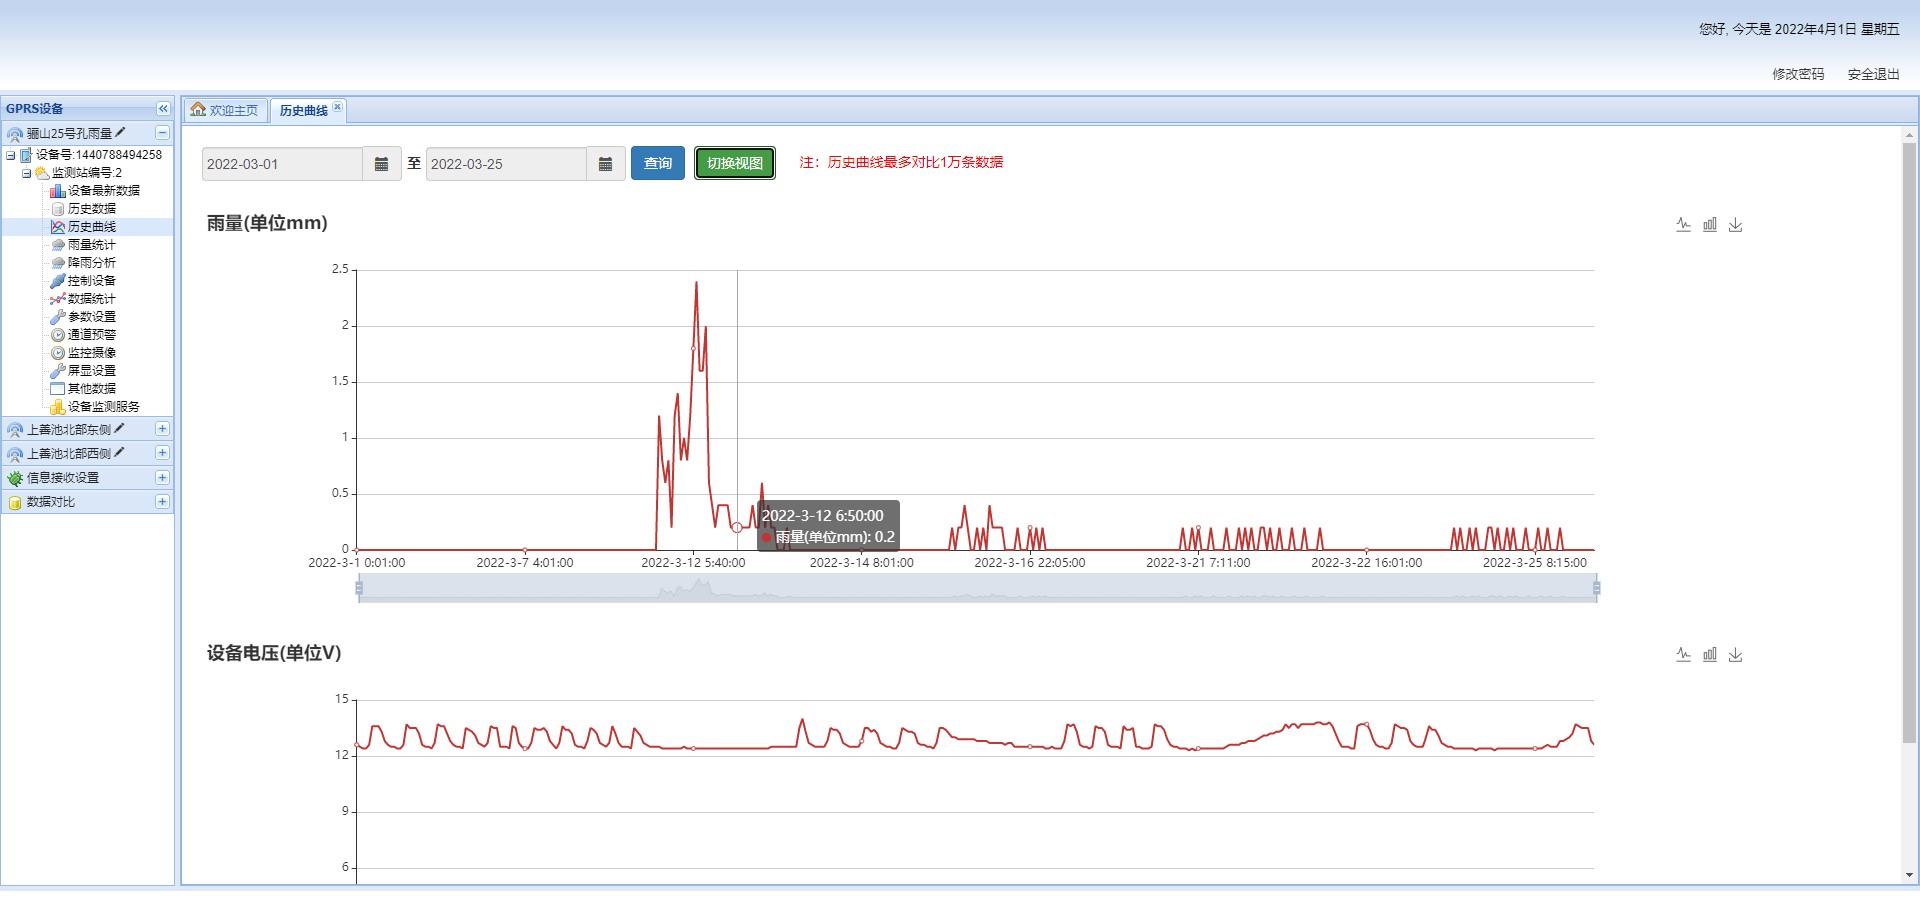
Task: Click the 切换视图 switch view button
Action: (x=735, y=163)
